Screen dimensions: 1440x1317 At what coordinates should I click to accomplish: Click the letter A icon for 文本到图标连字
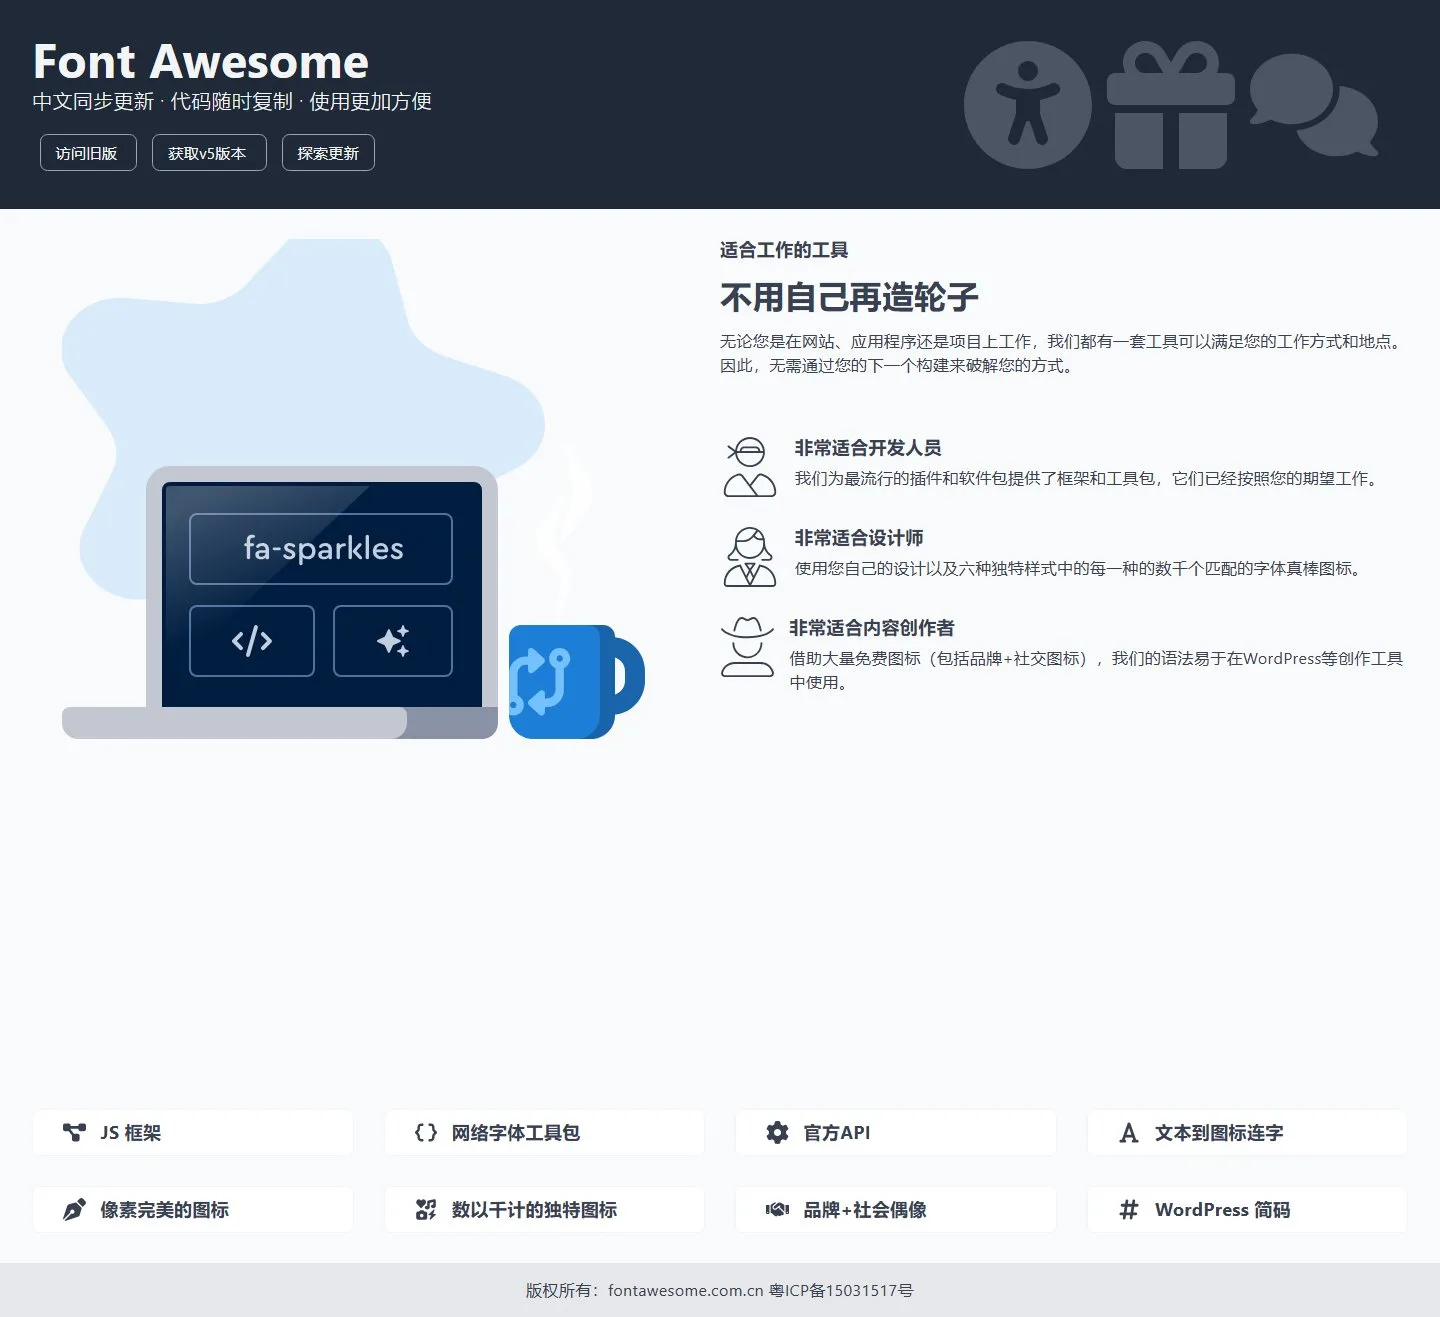coord(1129,1132)
